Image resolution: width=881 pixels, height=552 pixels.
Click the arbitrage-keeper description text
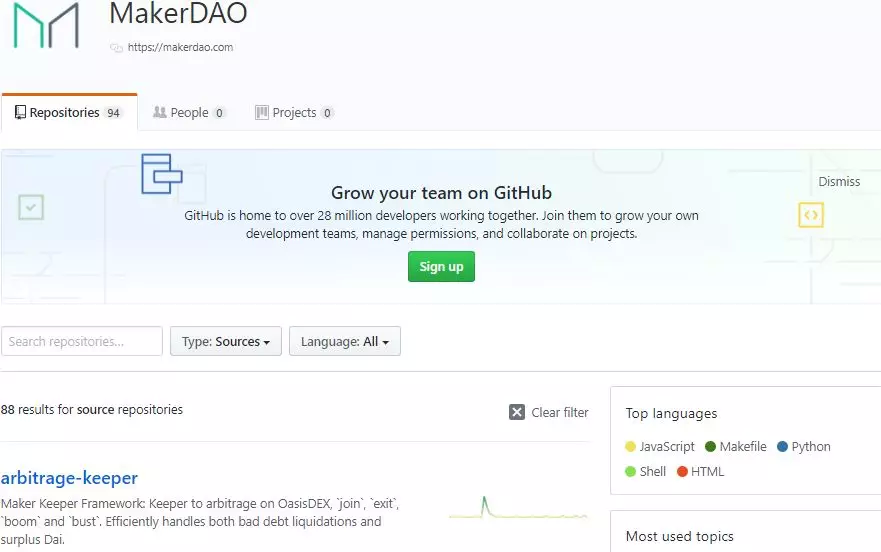click(x=199, y=522)
